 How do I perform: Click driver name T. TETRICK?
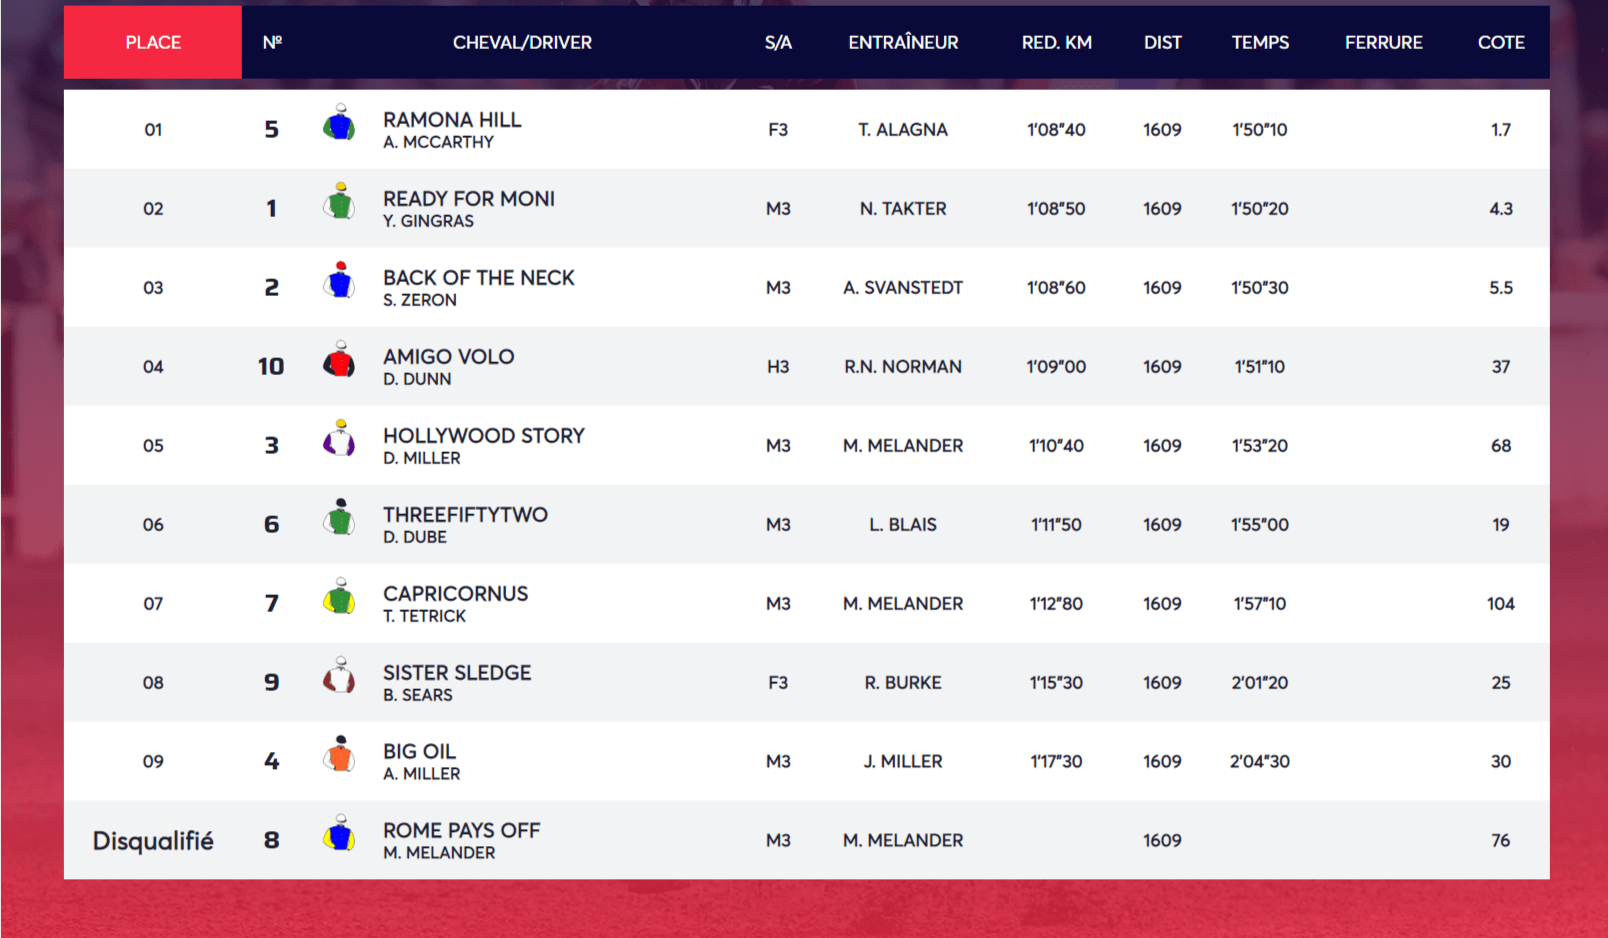(x=424, y=616)
